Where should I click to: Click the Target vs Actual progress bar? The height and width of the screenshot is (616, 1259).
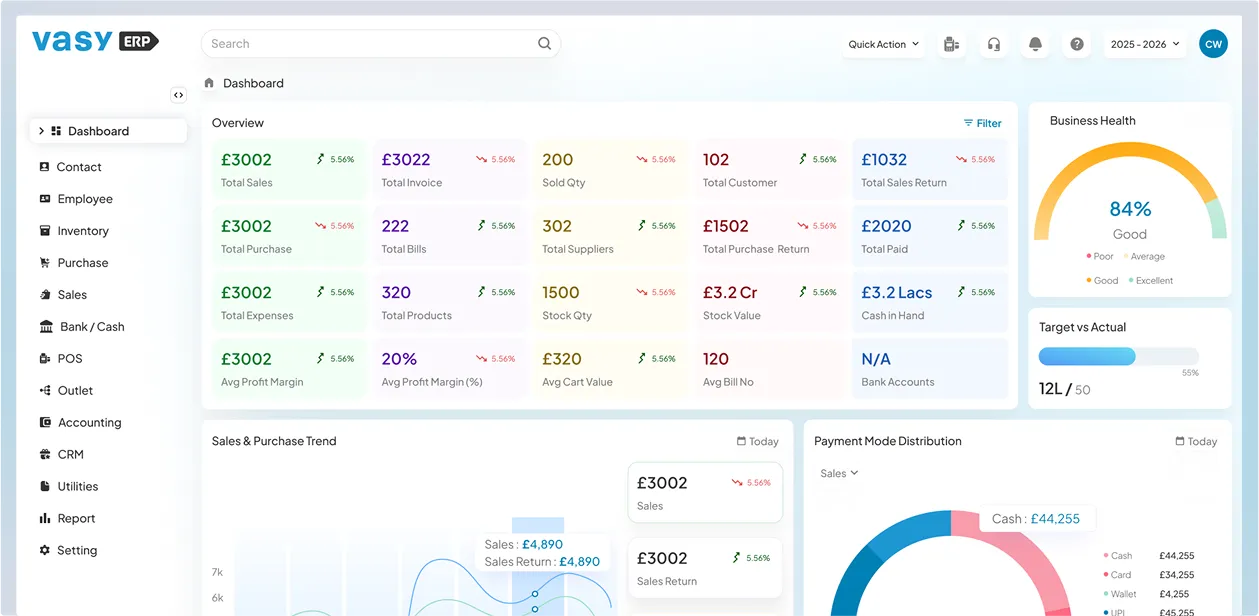click(x=1117, y=356)
